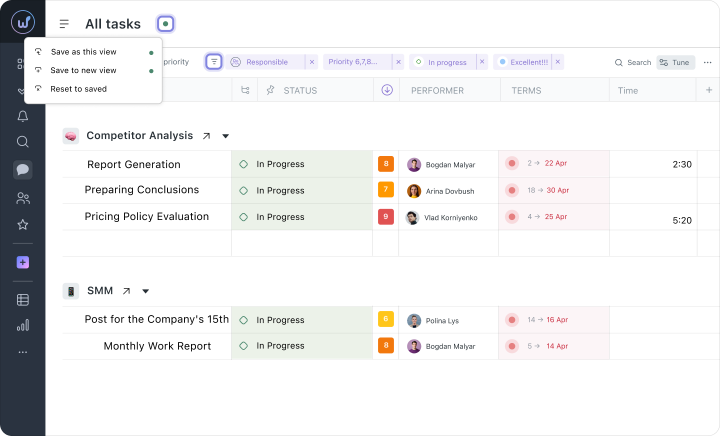Click the filter icon in the filter bar
Viewport: 720px width, 436px height.
(x=214, y=62)
